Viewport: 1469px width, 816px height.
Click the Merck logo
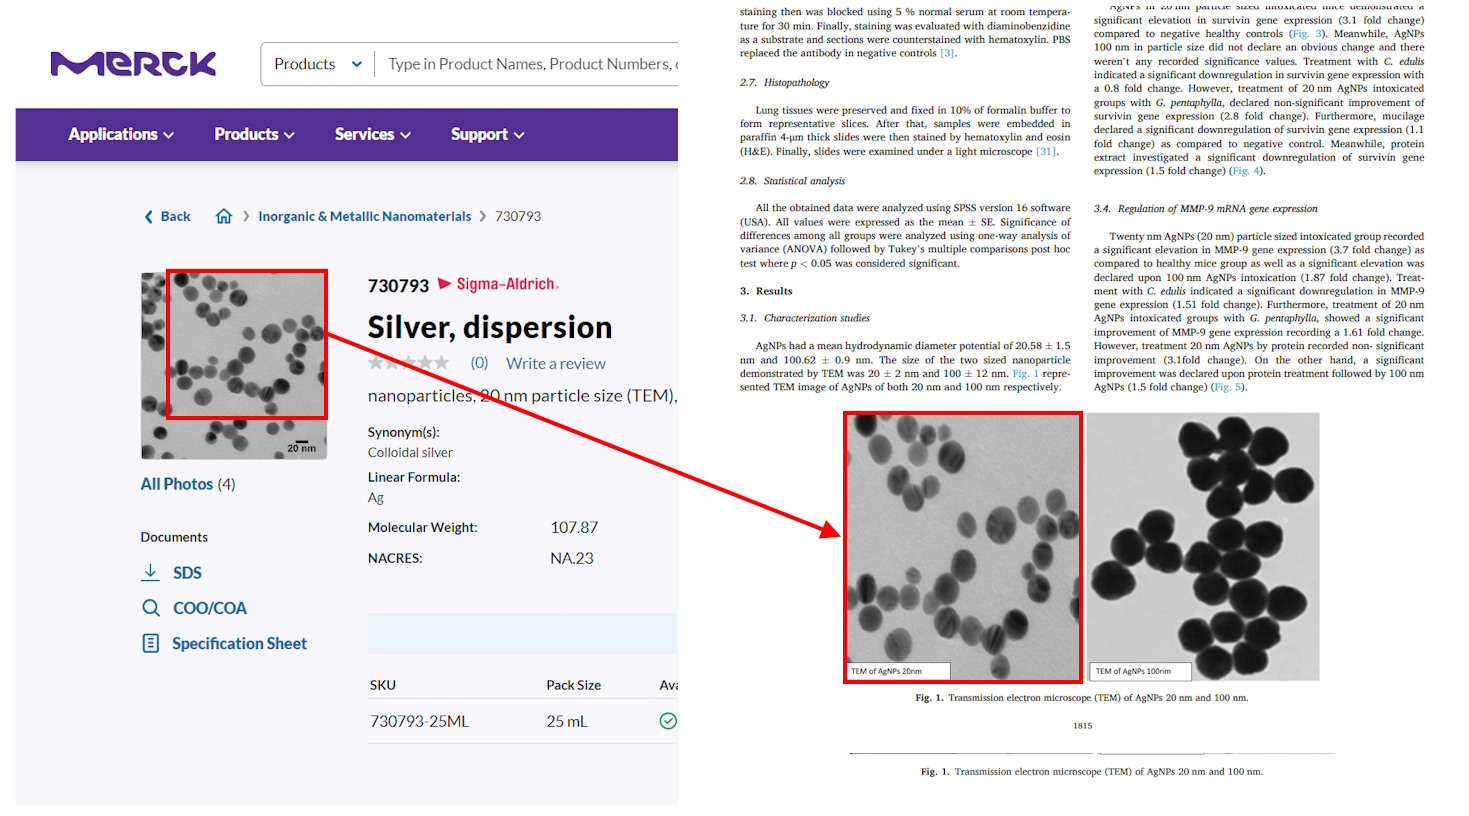point(133,64)
